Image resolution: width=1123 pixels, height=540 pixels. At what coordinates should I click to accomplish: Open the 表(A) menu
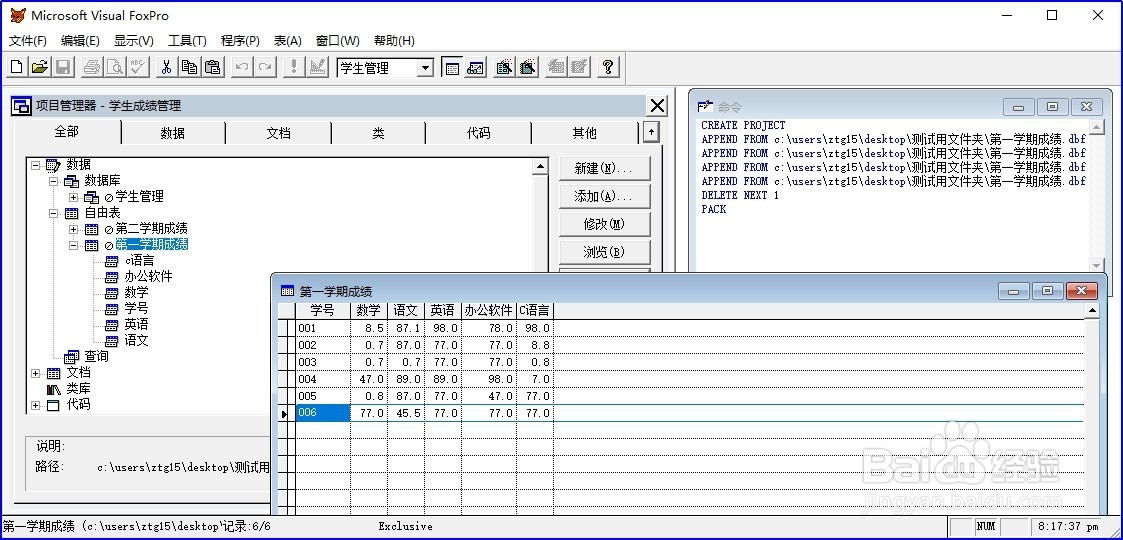tap(288, 41)
